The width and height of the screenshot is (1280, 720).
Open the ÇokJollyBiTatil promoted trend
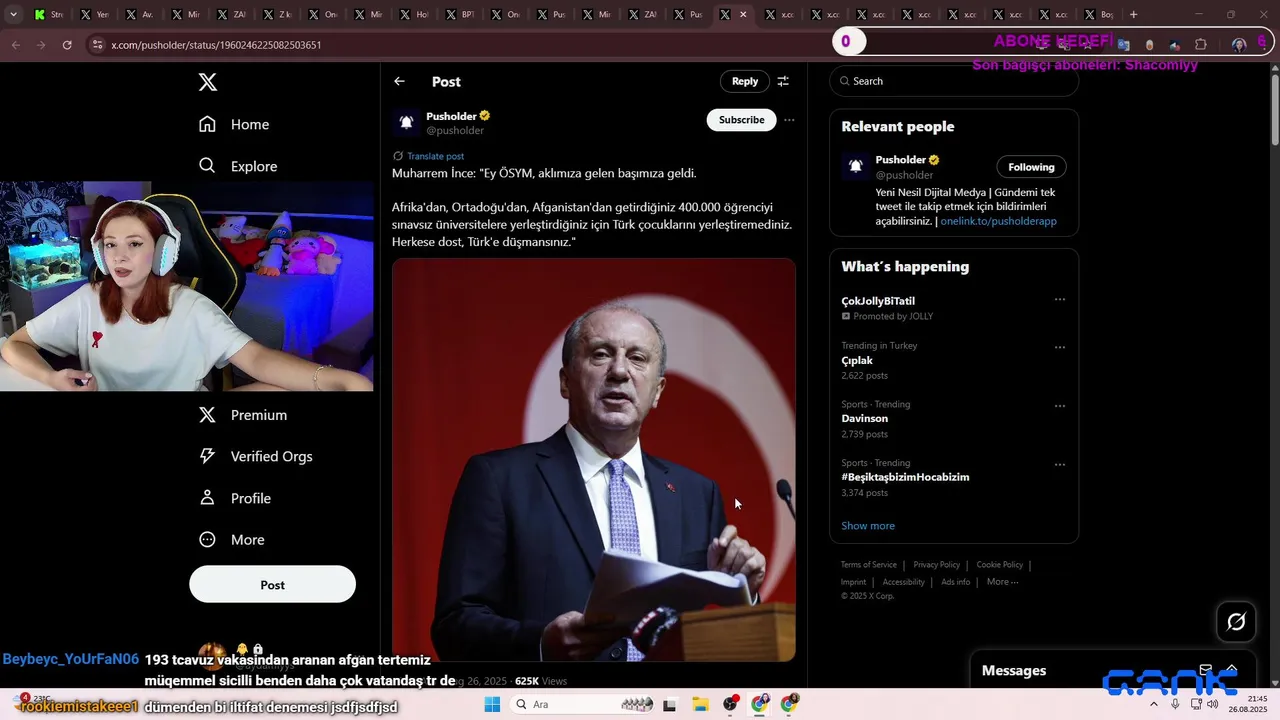click(x=878, y=301)
